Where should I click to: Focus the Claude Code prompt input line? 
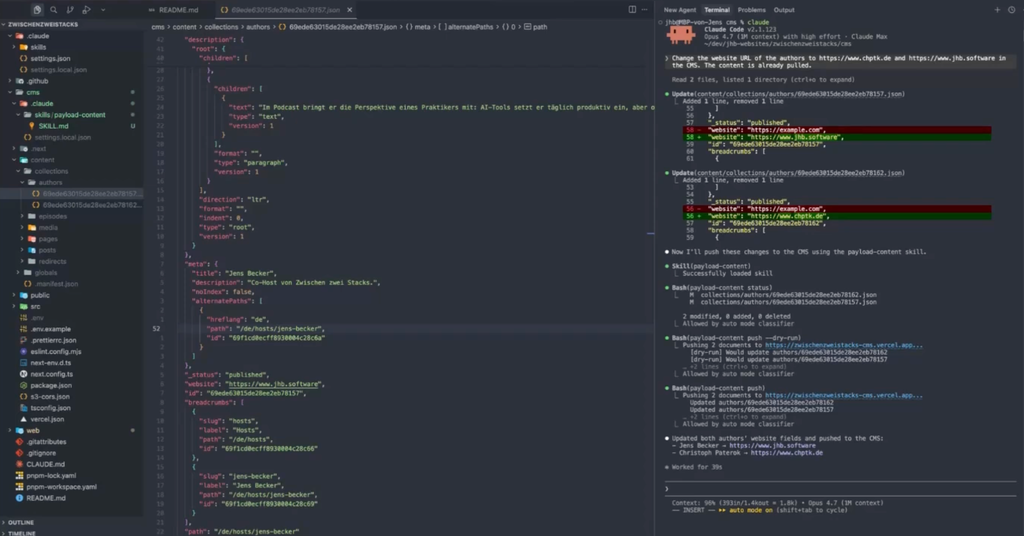839,488
